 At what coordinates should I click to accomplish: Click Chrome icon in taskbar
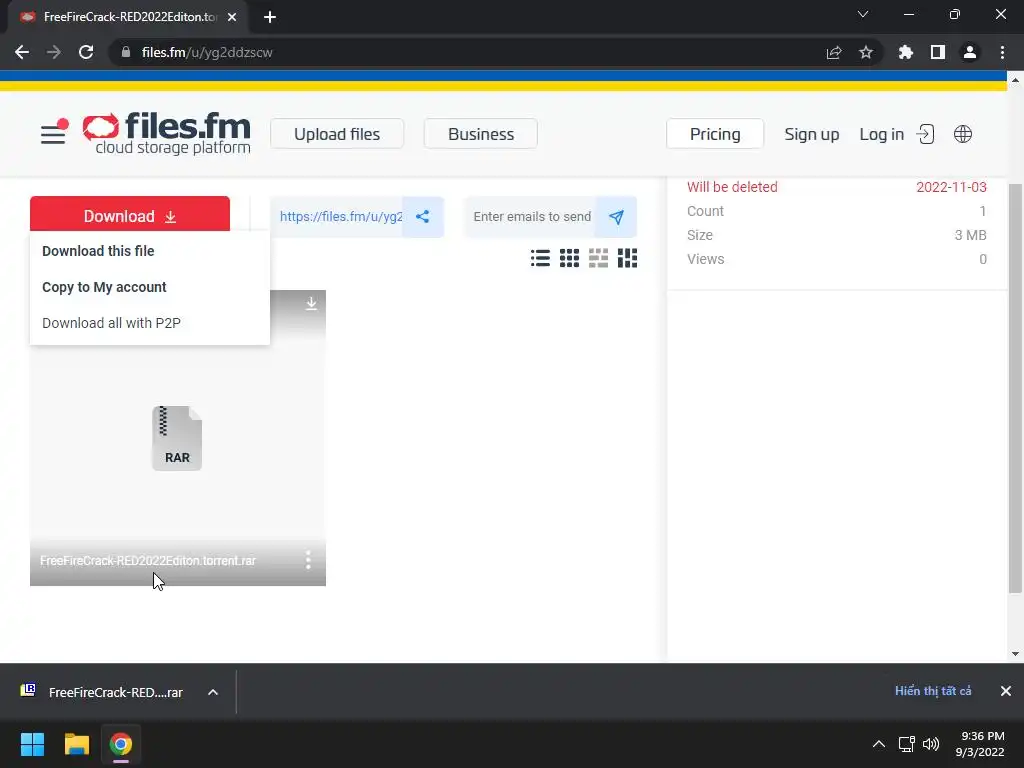pos(120,744)
